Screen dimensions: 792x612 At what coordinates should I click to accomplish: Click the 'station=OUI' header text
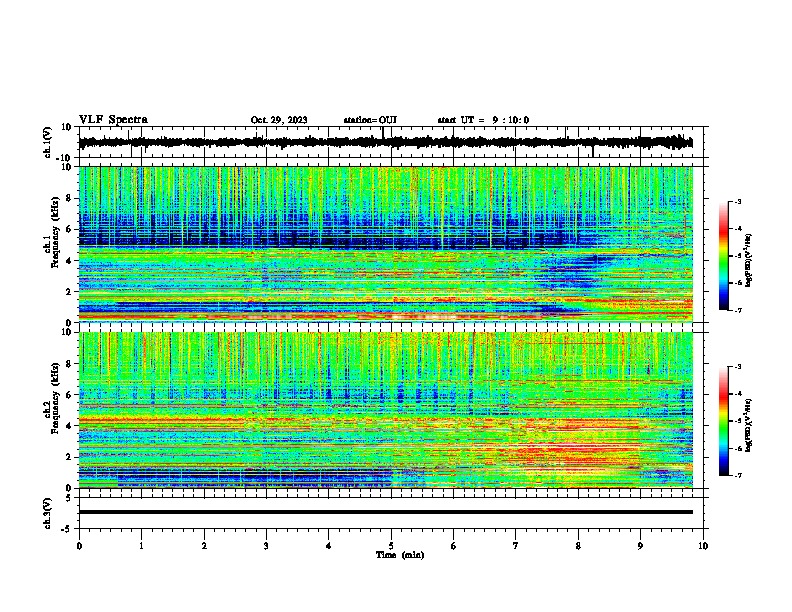(370, 120)
